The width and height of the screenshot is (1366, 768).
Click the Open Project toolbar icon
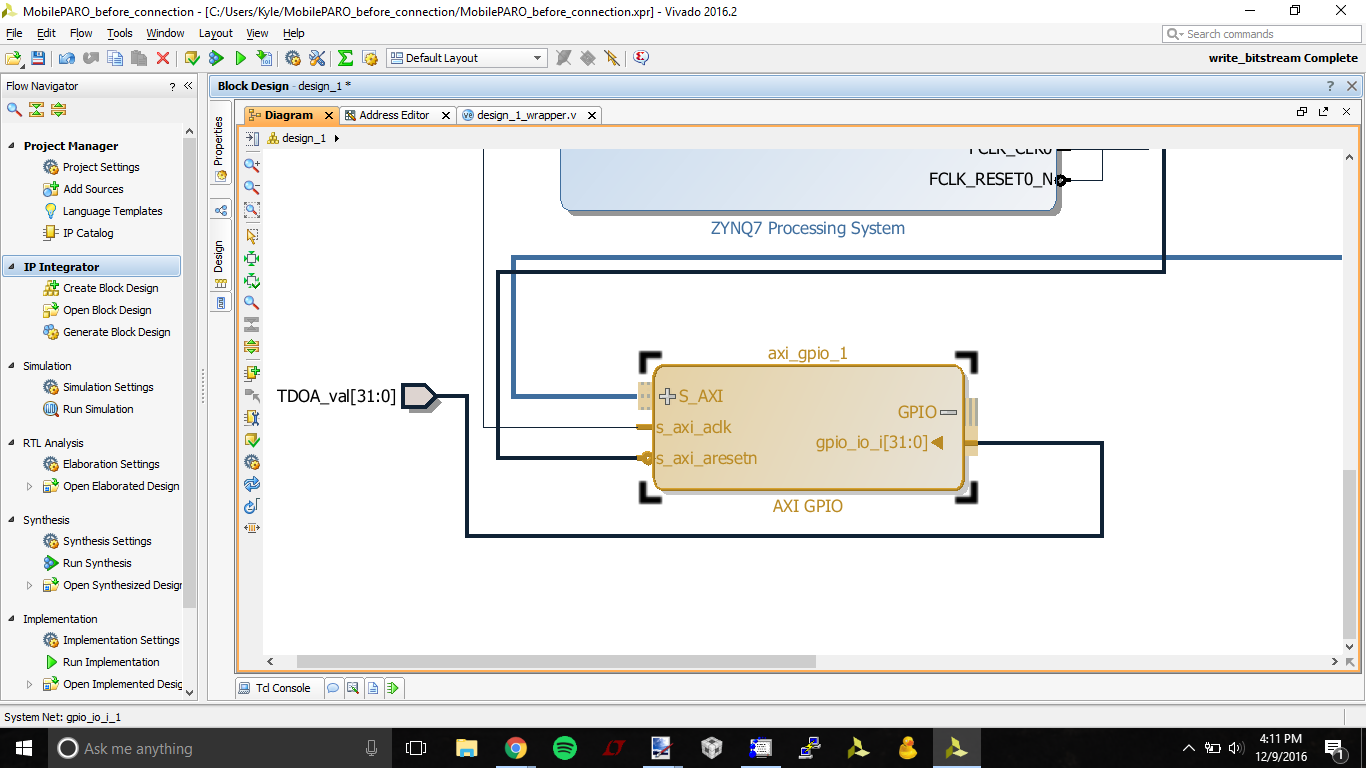point(14,58)
